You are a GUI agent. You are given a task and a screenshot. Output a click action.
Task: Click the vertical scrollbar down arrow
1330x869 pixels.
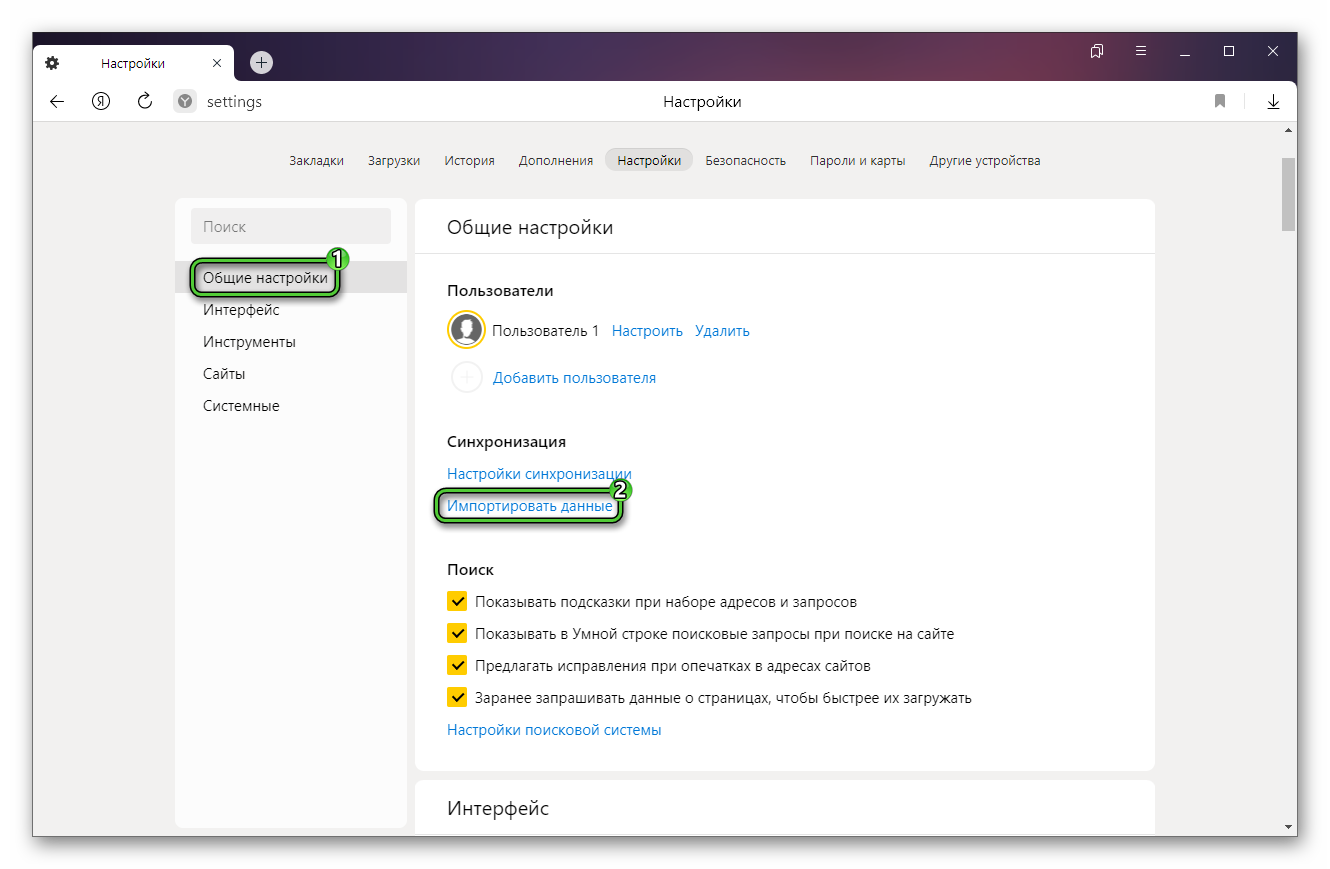[x=1289, y=827]
